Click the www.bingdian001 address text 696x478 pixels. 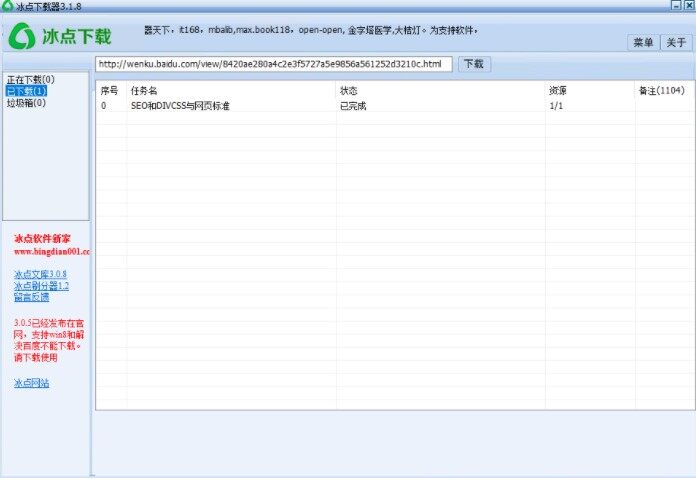(x=51, y=252)
